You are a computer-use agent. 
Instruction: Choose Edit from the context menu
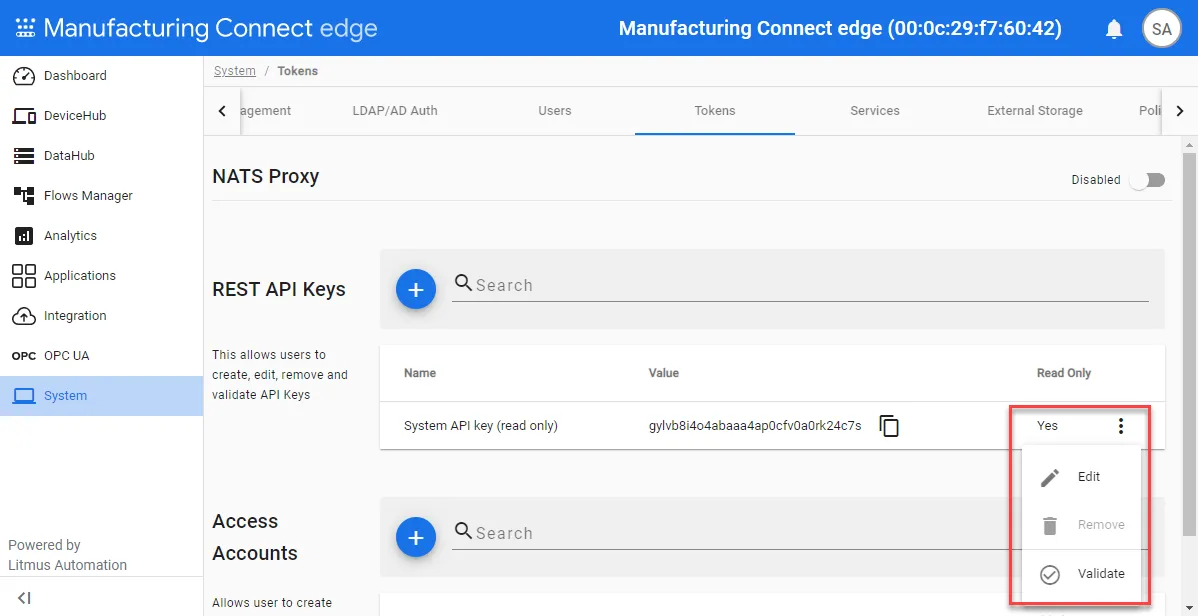pos(1082,477)
